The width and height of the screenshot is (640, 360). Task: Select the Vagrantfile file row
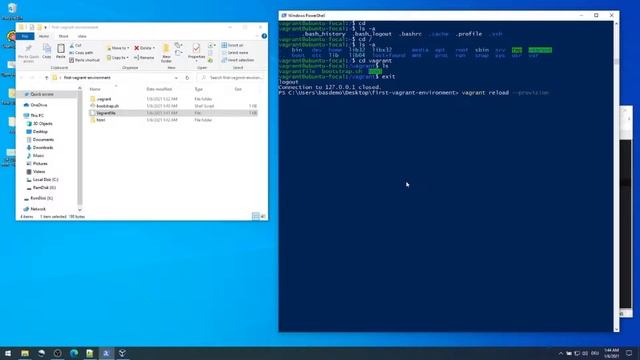(x=173, y=113)
